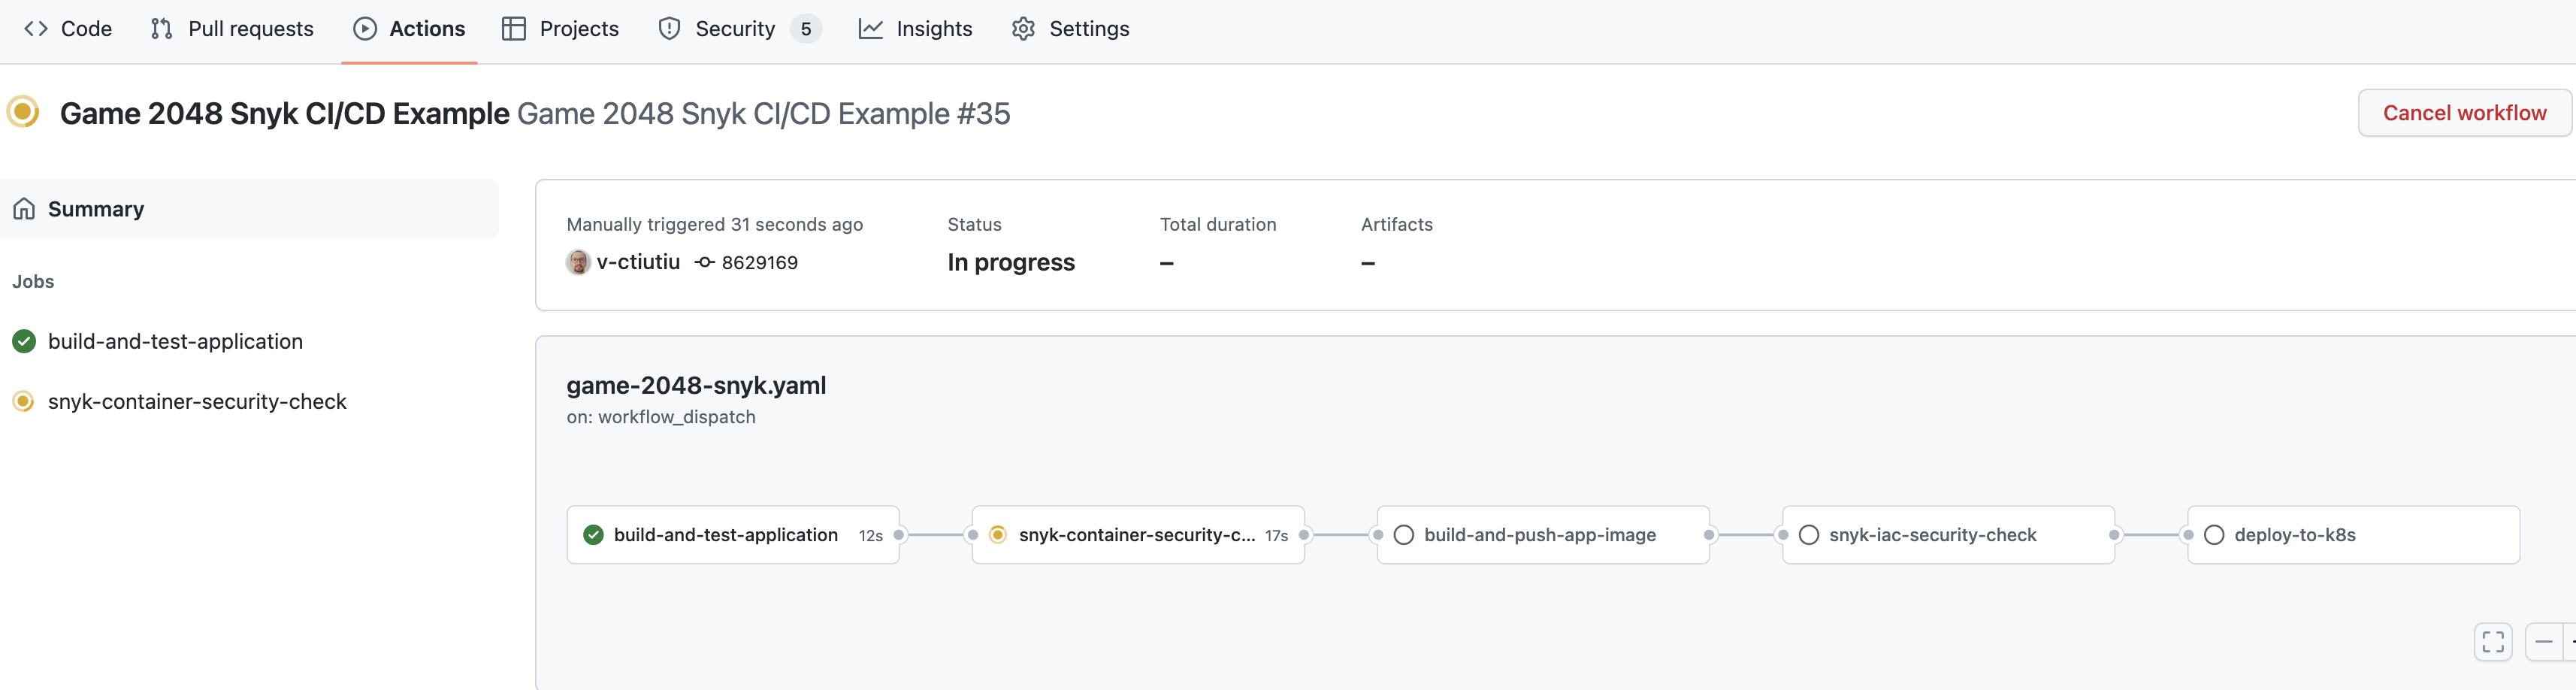Go to Pull requests tab

point(231,29)
